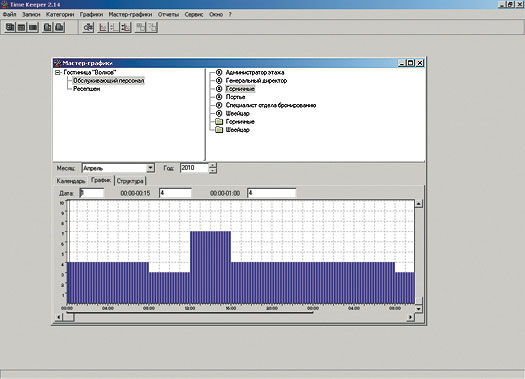Viewport: 525px width, 379px height.
Task: Switch to the График tab
Action: click(101, 180)
